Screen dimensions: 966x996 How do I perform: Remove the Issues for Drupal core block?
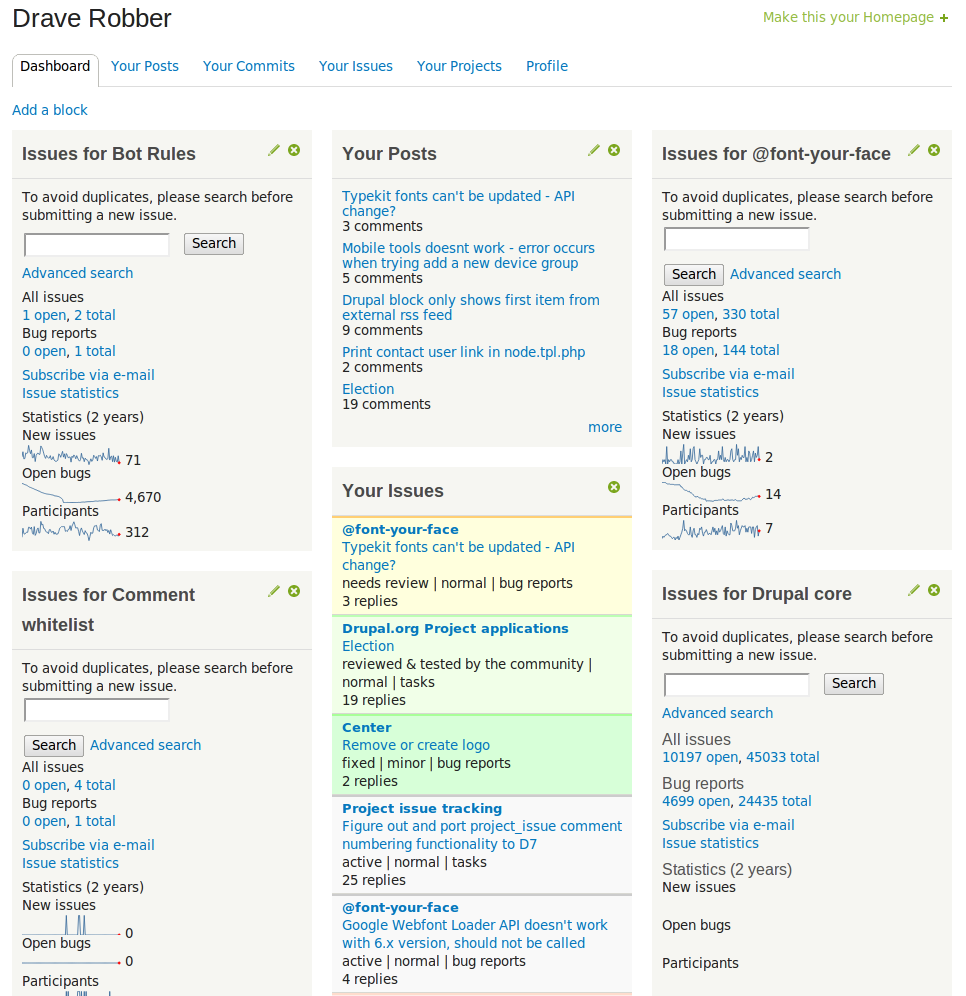pyautogui.click(x=934, y=590)
